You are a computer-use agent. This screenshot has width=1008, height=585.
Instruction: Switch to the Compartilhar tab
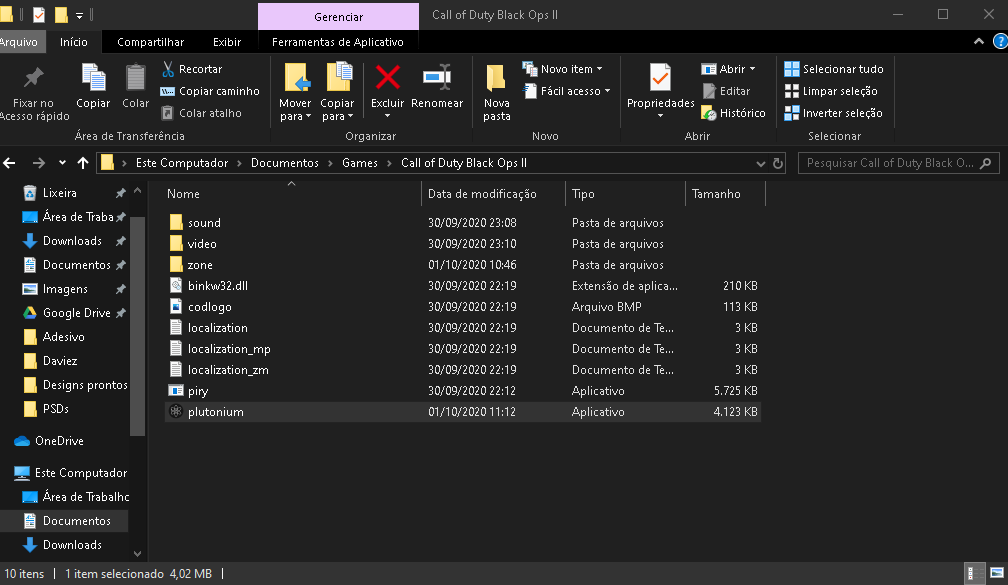[x=150, y=42]
